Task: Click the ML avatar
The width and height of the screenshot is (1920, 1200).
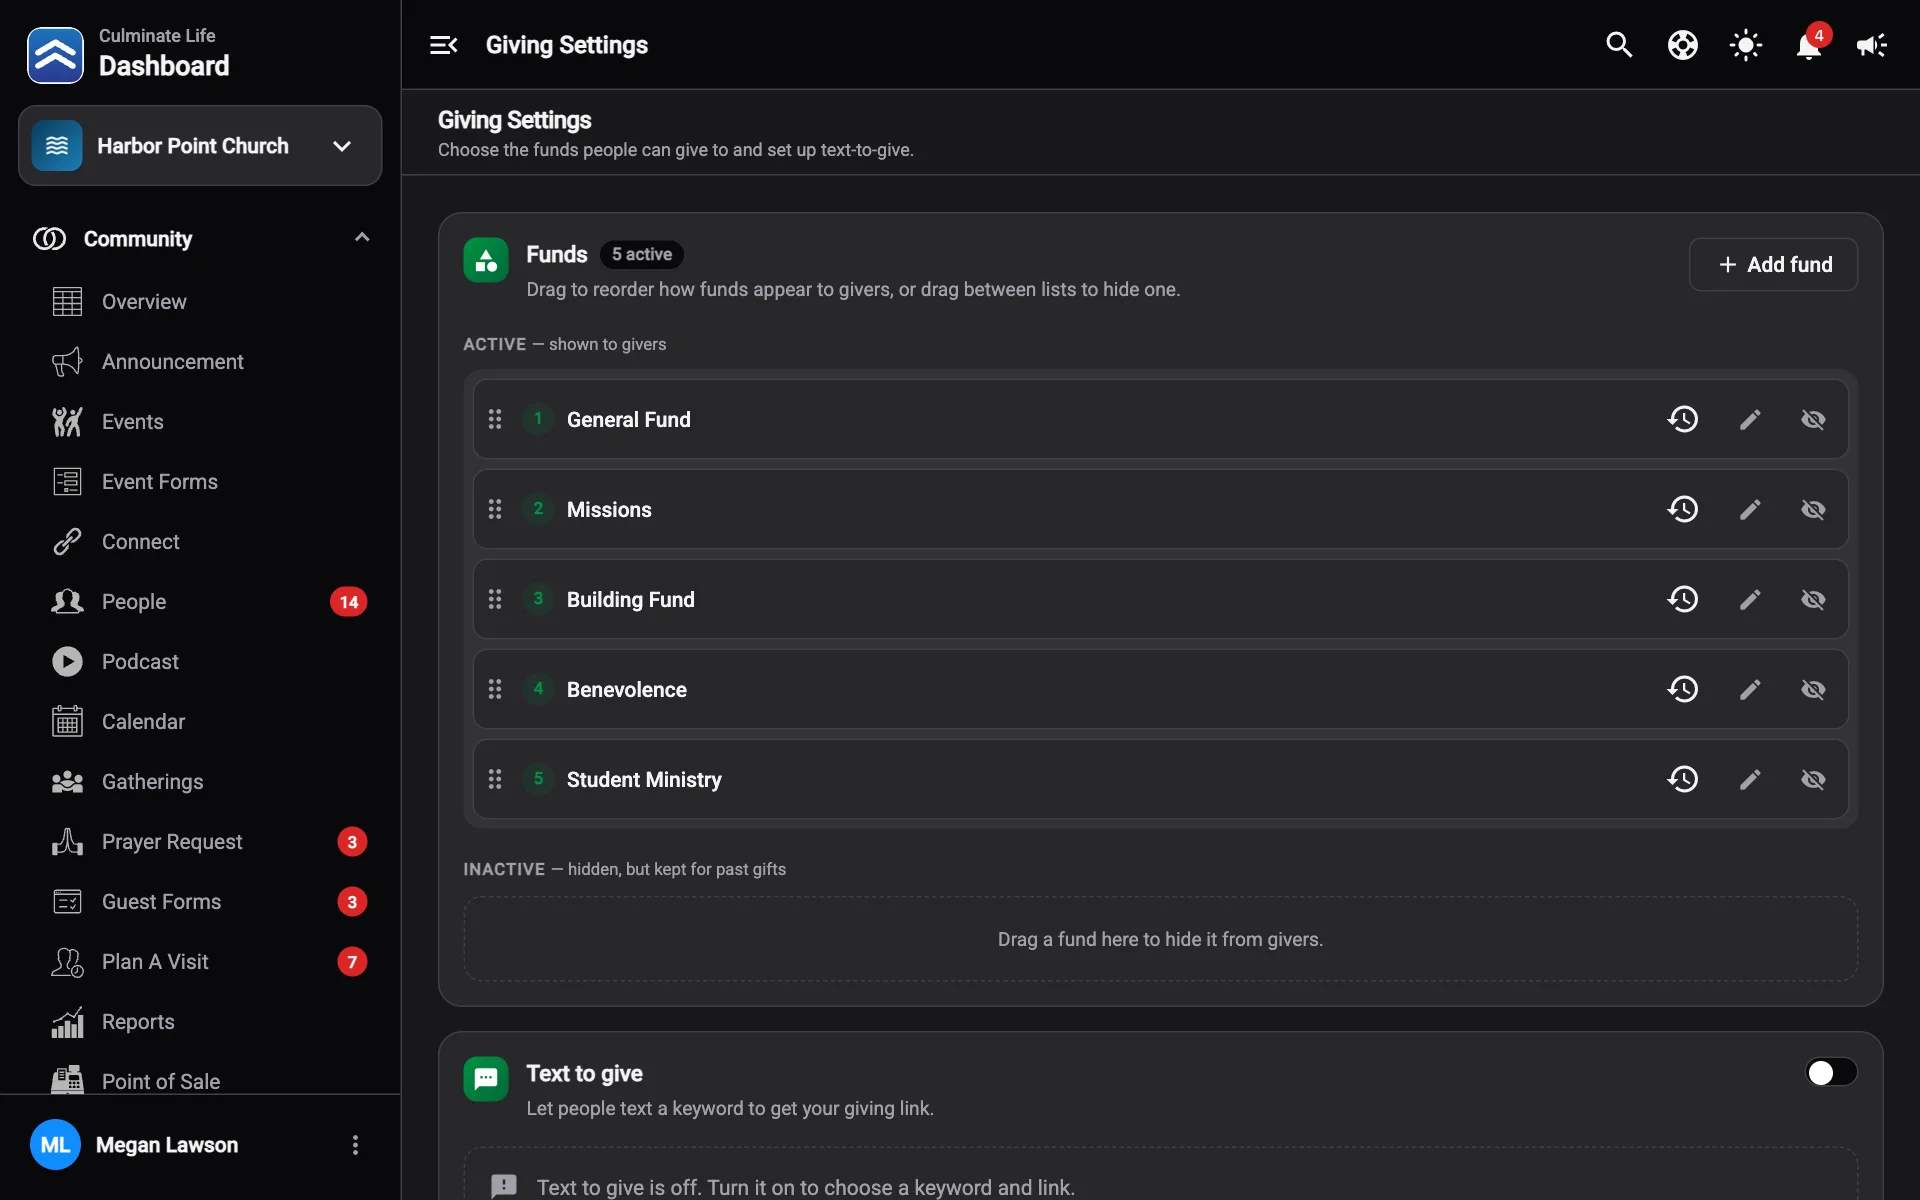Action: click(55, 1145)
